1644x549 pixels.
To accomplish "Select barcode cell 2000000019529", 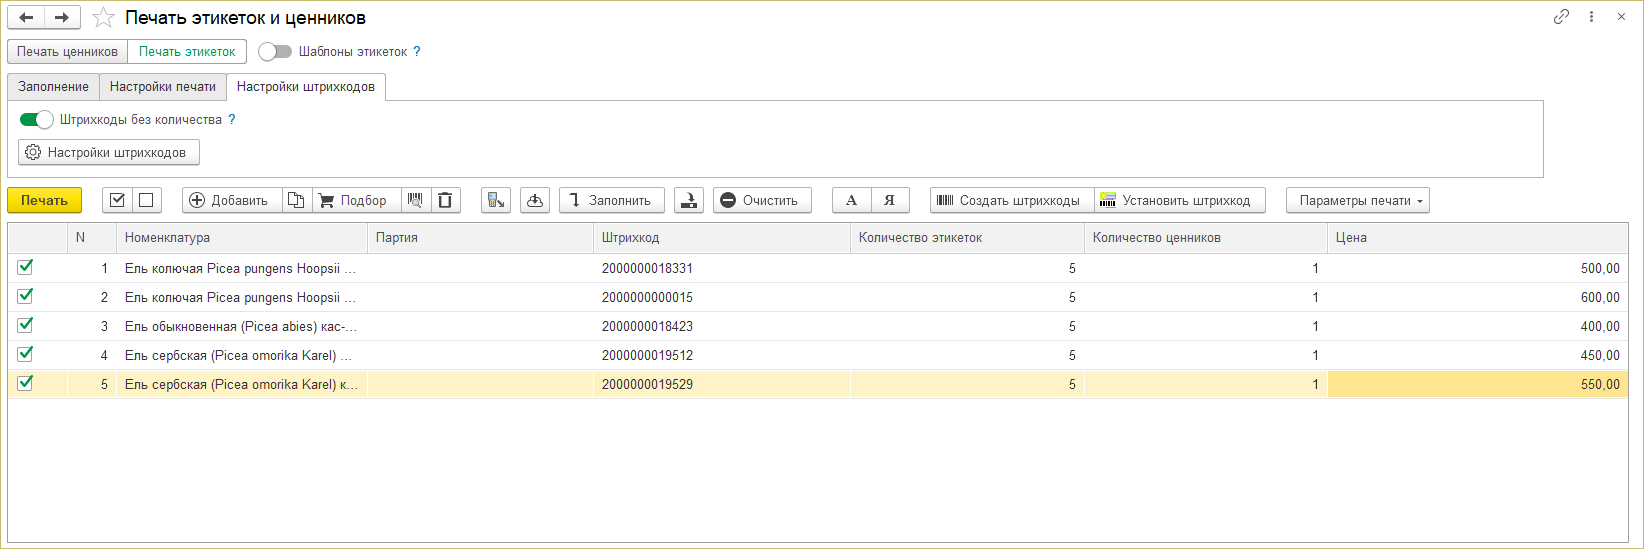I will coord(722,384).
